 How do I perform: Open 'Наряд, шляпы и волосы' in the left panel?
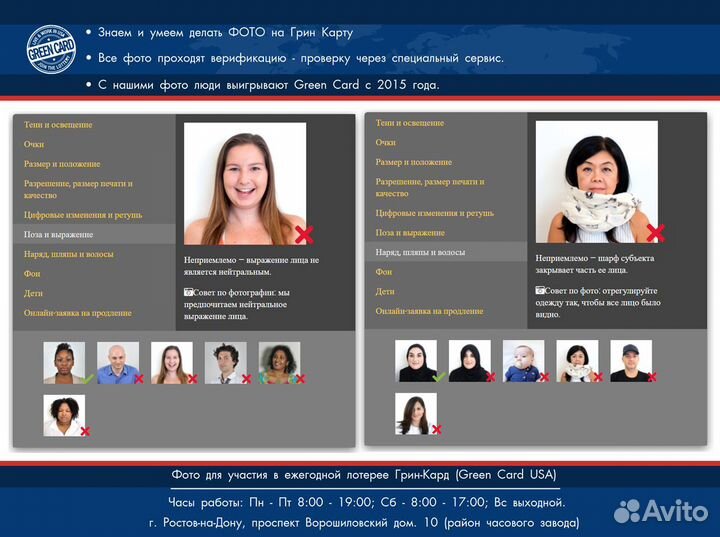(x=69, y=254)
